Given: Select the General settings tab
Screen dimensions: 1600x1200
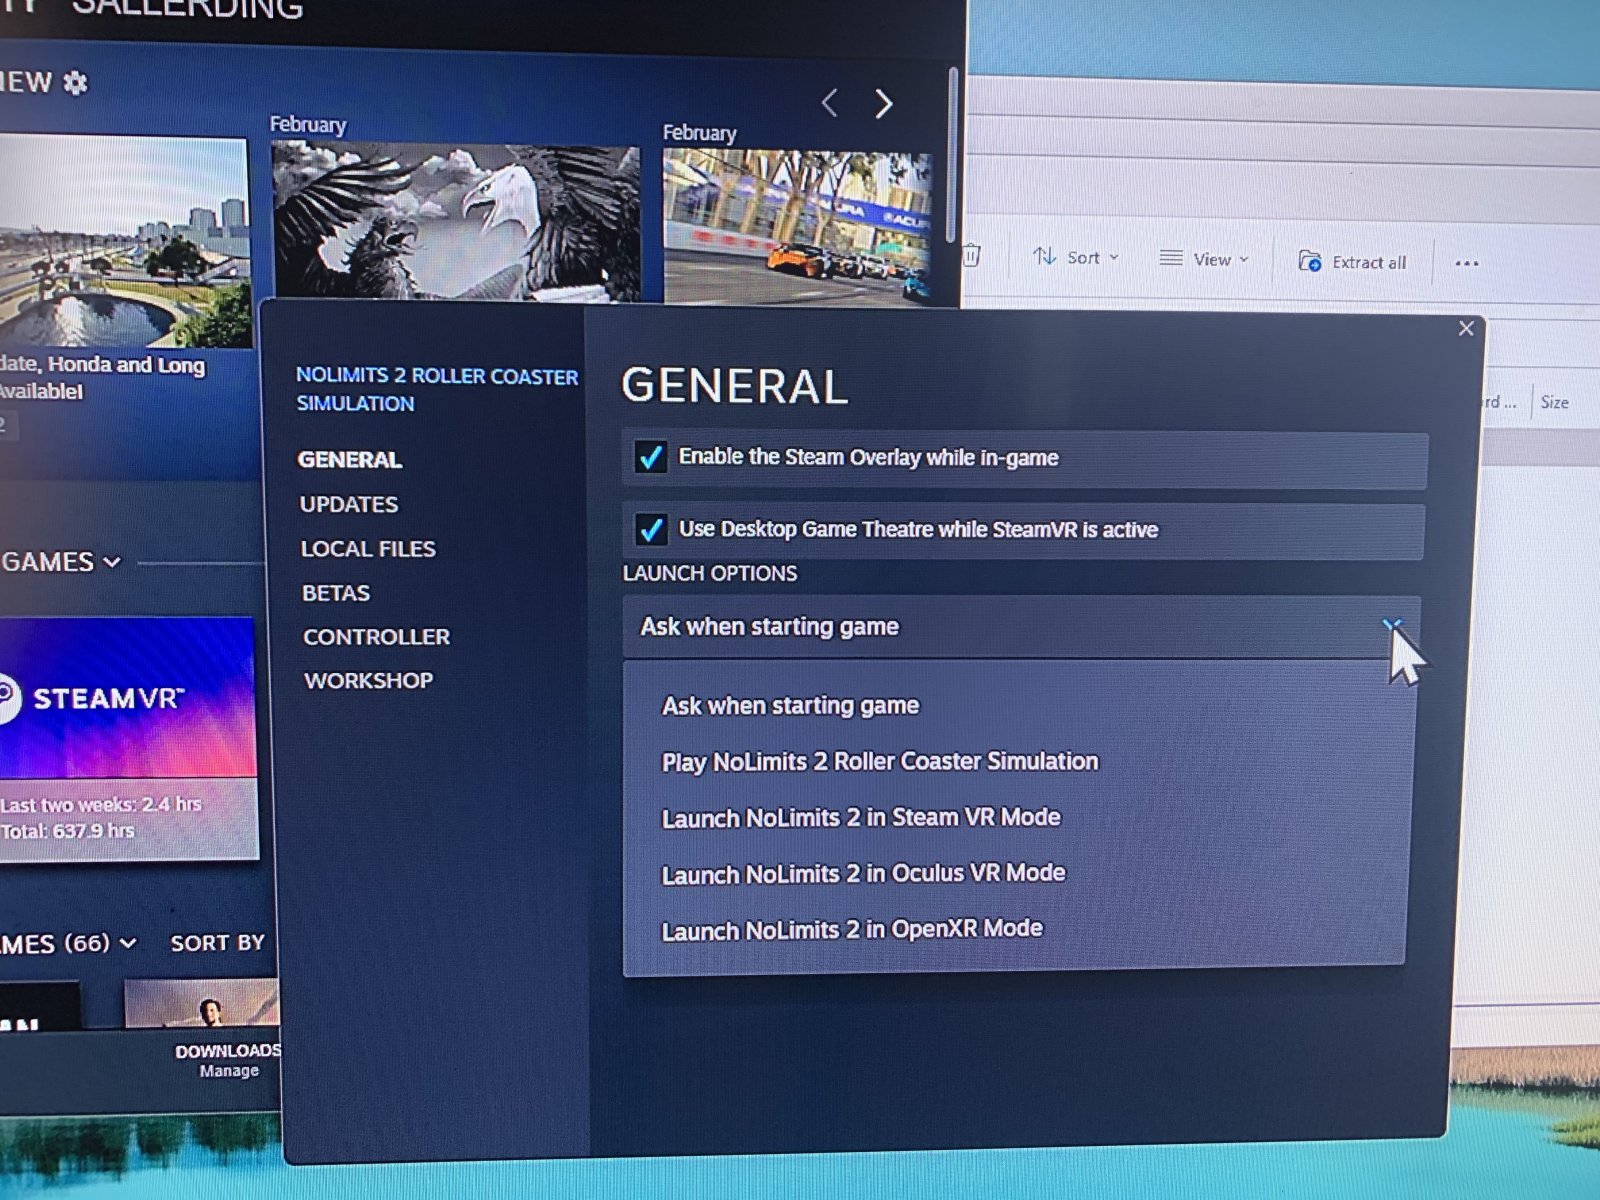Looking at the screenshot, I should tap(350, 459).
